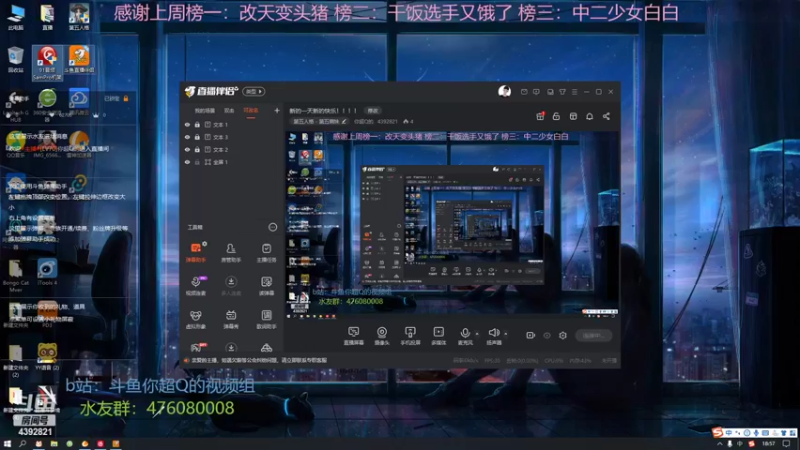This screenshot has height=450, width=800.
Task: Click the start-stream button at bottom right
Action: point(594,335)
